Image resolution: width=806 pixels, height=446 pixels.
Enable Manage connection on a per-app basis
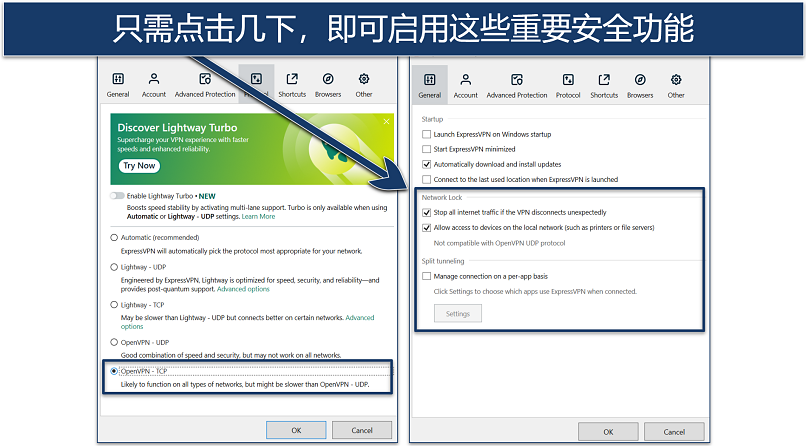tap(426, 276)
